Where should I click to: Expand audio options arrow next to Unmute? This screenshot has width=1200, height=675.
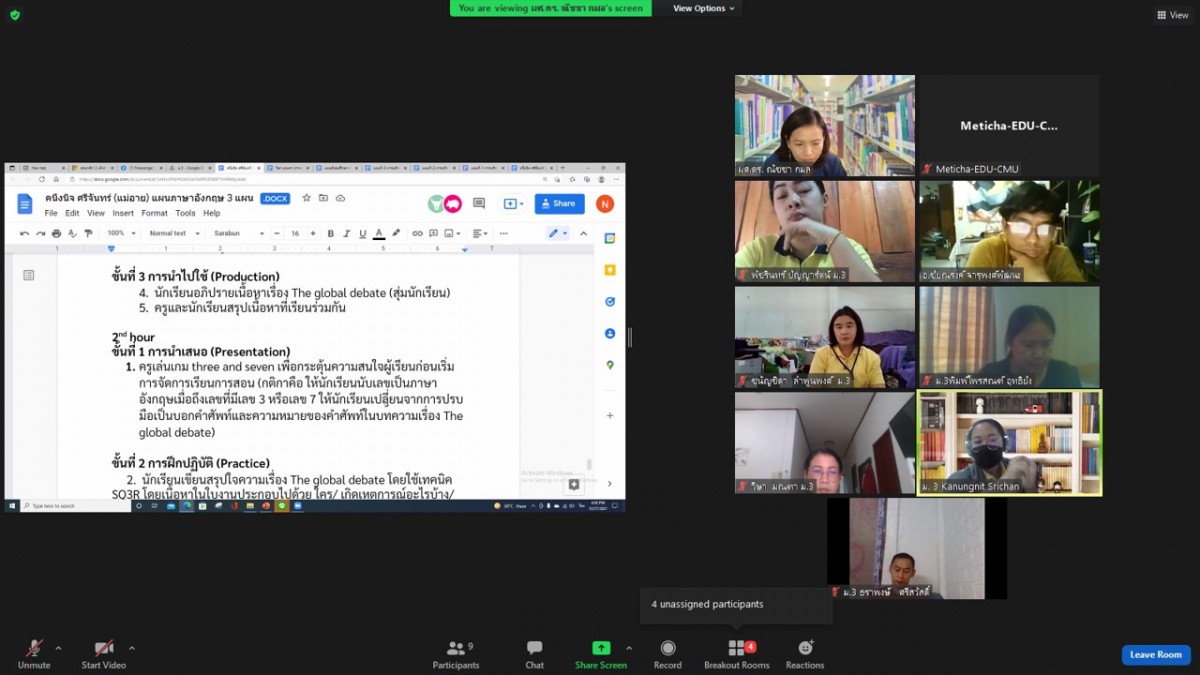pos(58,648)
